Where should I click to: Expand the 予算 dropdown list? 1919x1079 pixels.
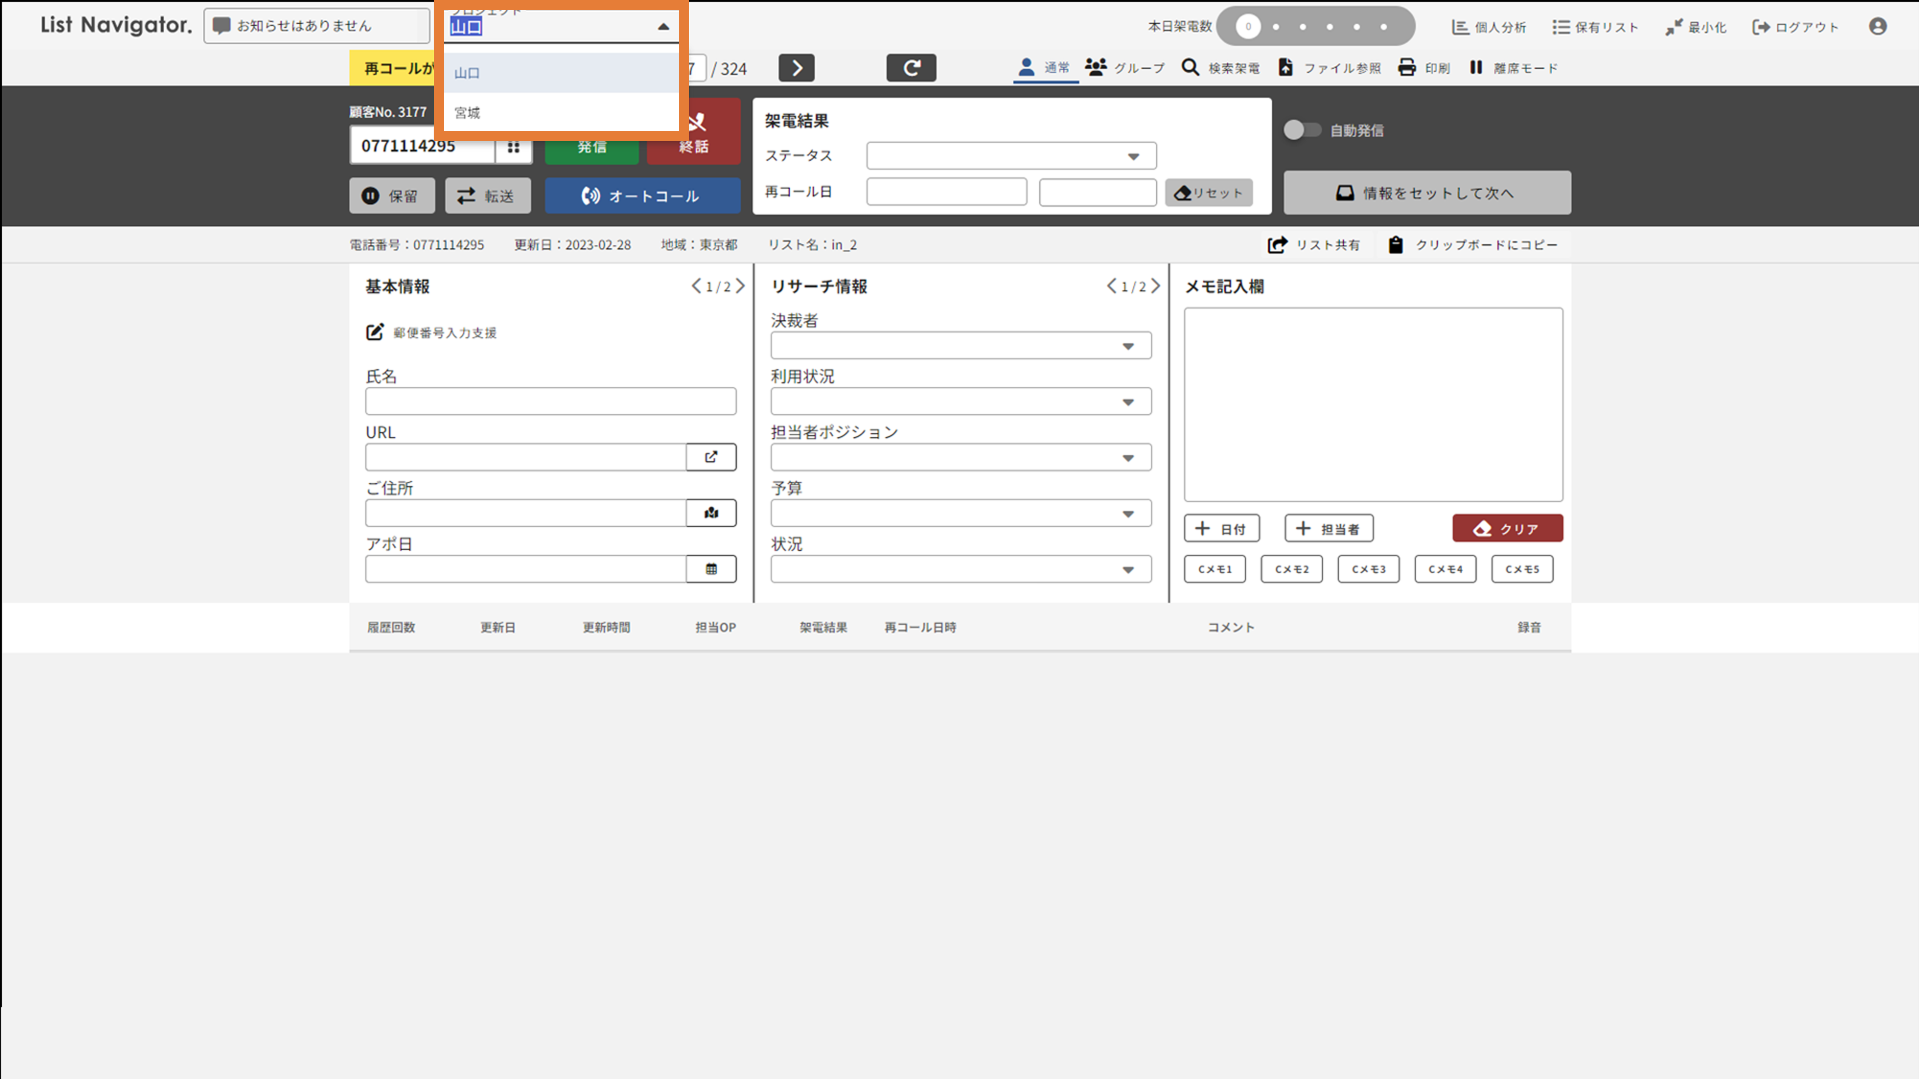(960, 514)
